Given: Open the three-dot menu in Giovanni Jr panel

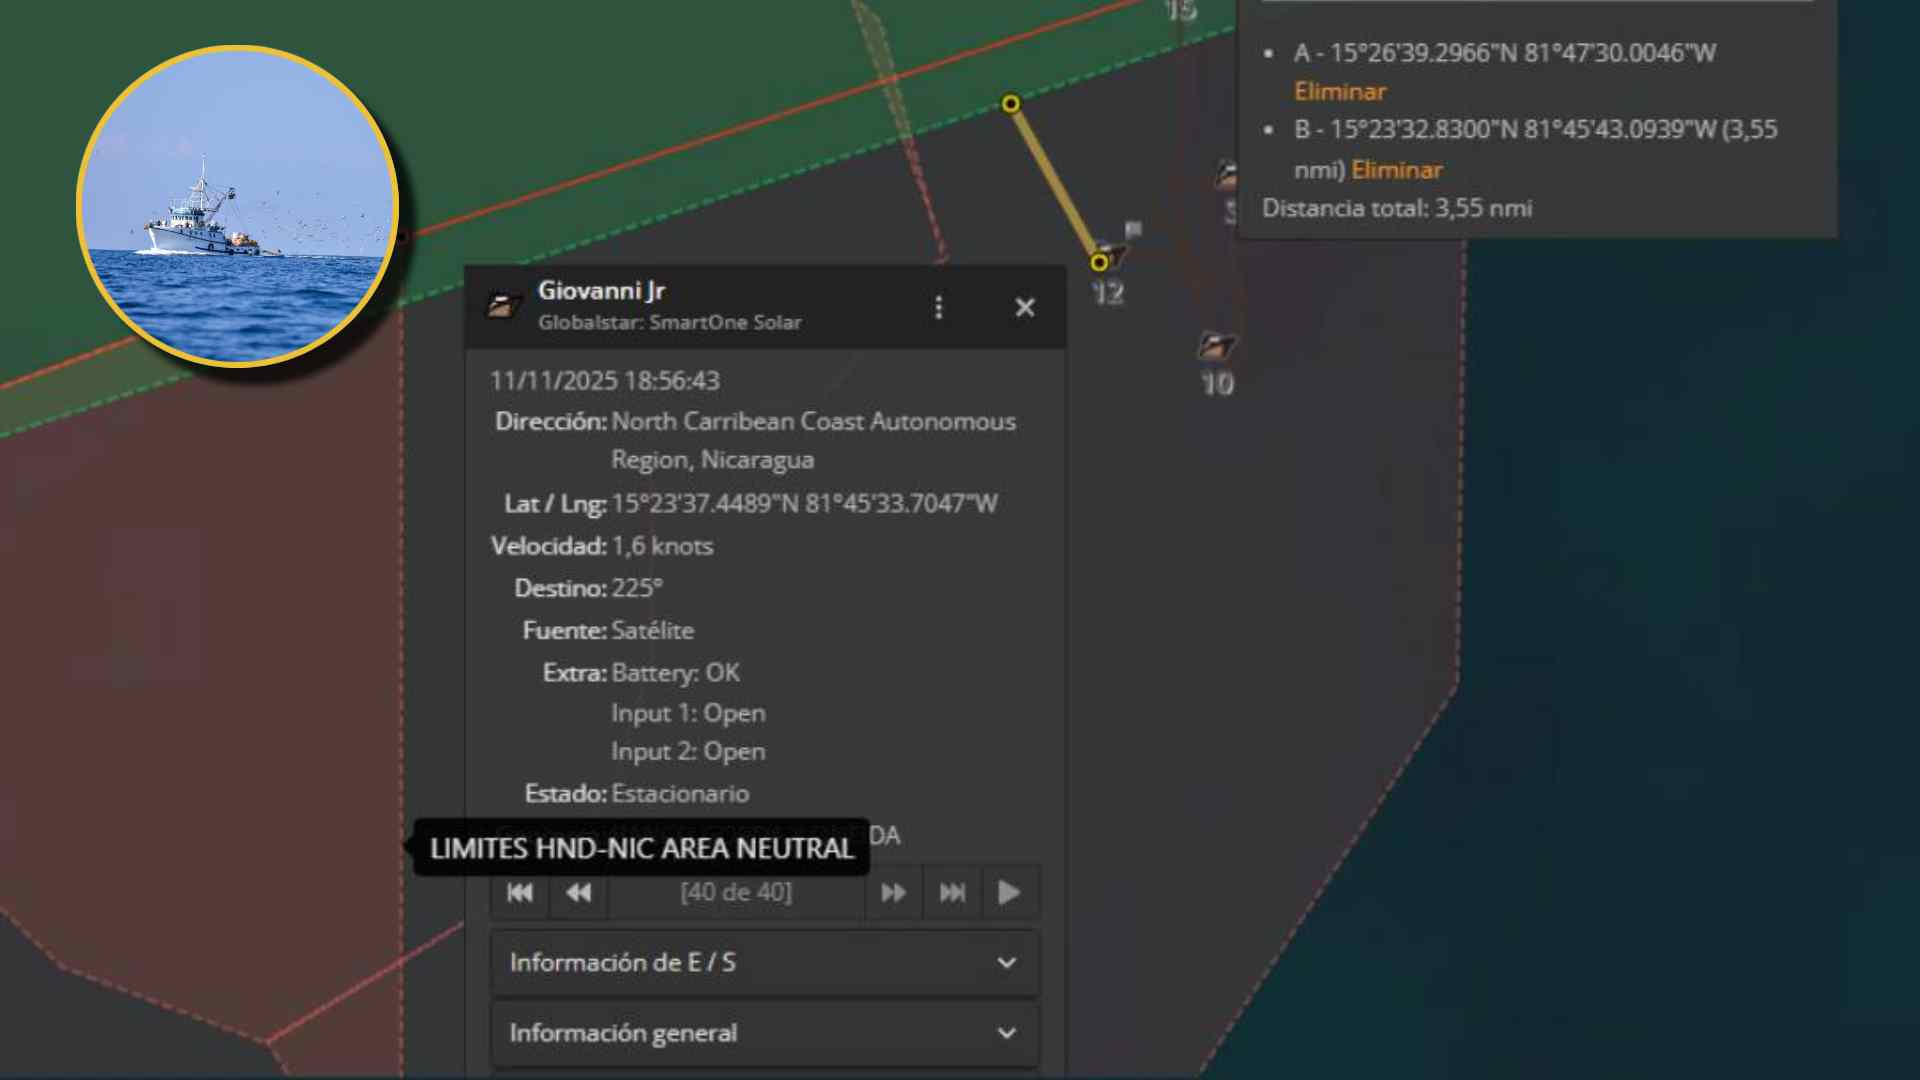Looking at the screenshot, I should coord(938,307).
